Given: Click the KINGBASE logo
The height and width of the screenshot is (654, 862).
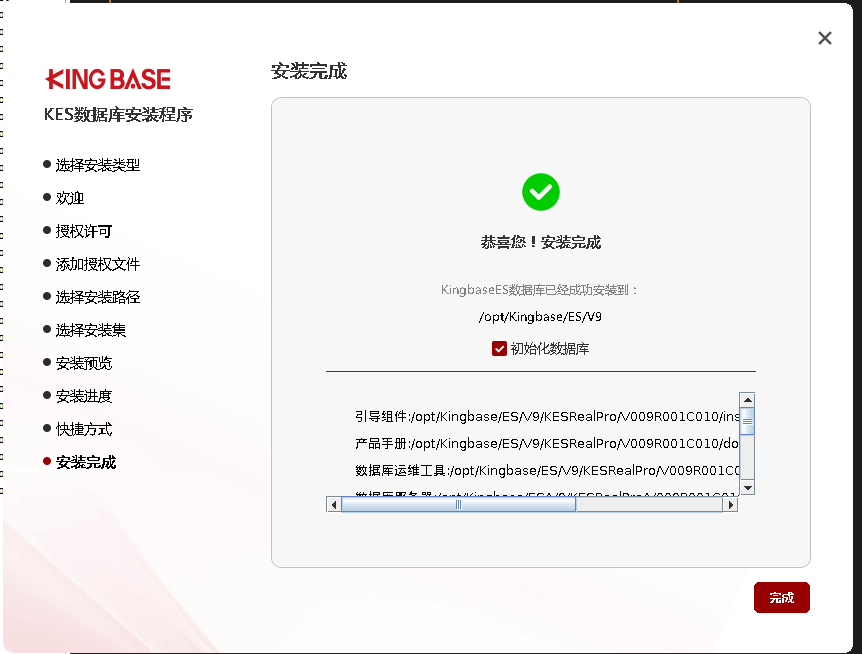Looking at the screenshot, I should click(108, 80).
